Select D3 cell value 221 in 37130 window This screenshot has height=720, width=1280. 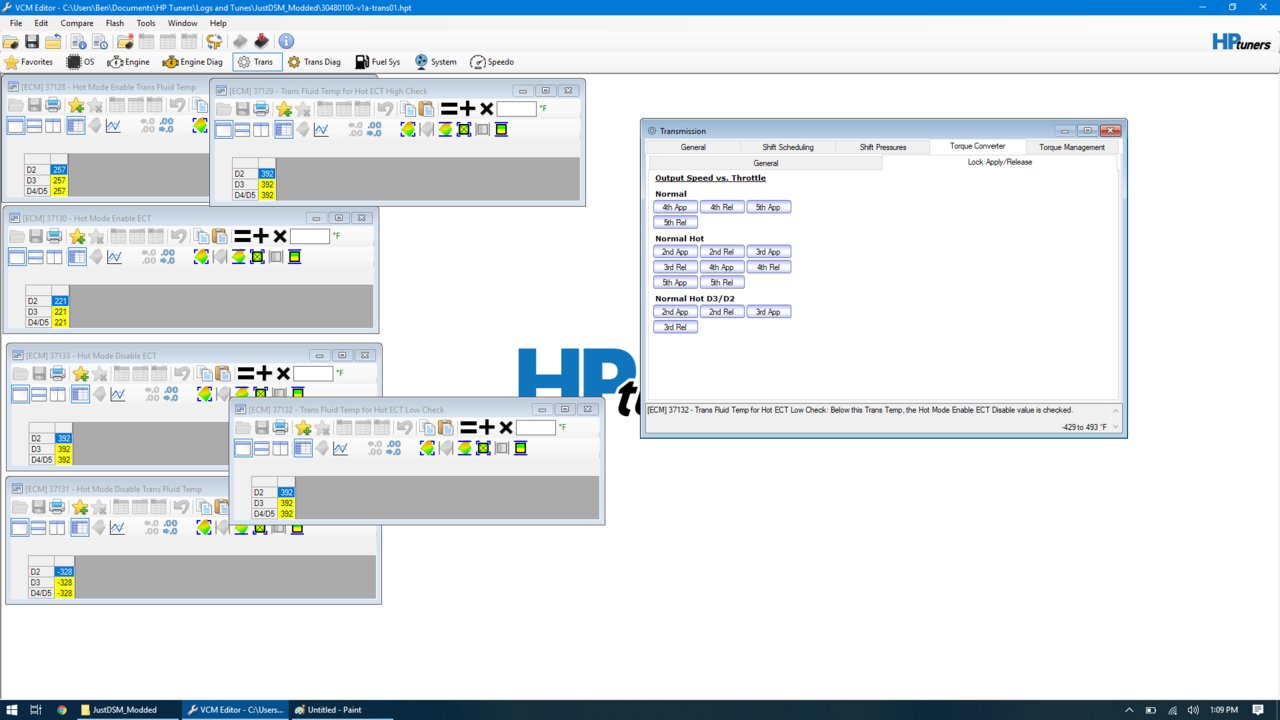click(60, 312)
